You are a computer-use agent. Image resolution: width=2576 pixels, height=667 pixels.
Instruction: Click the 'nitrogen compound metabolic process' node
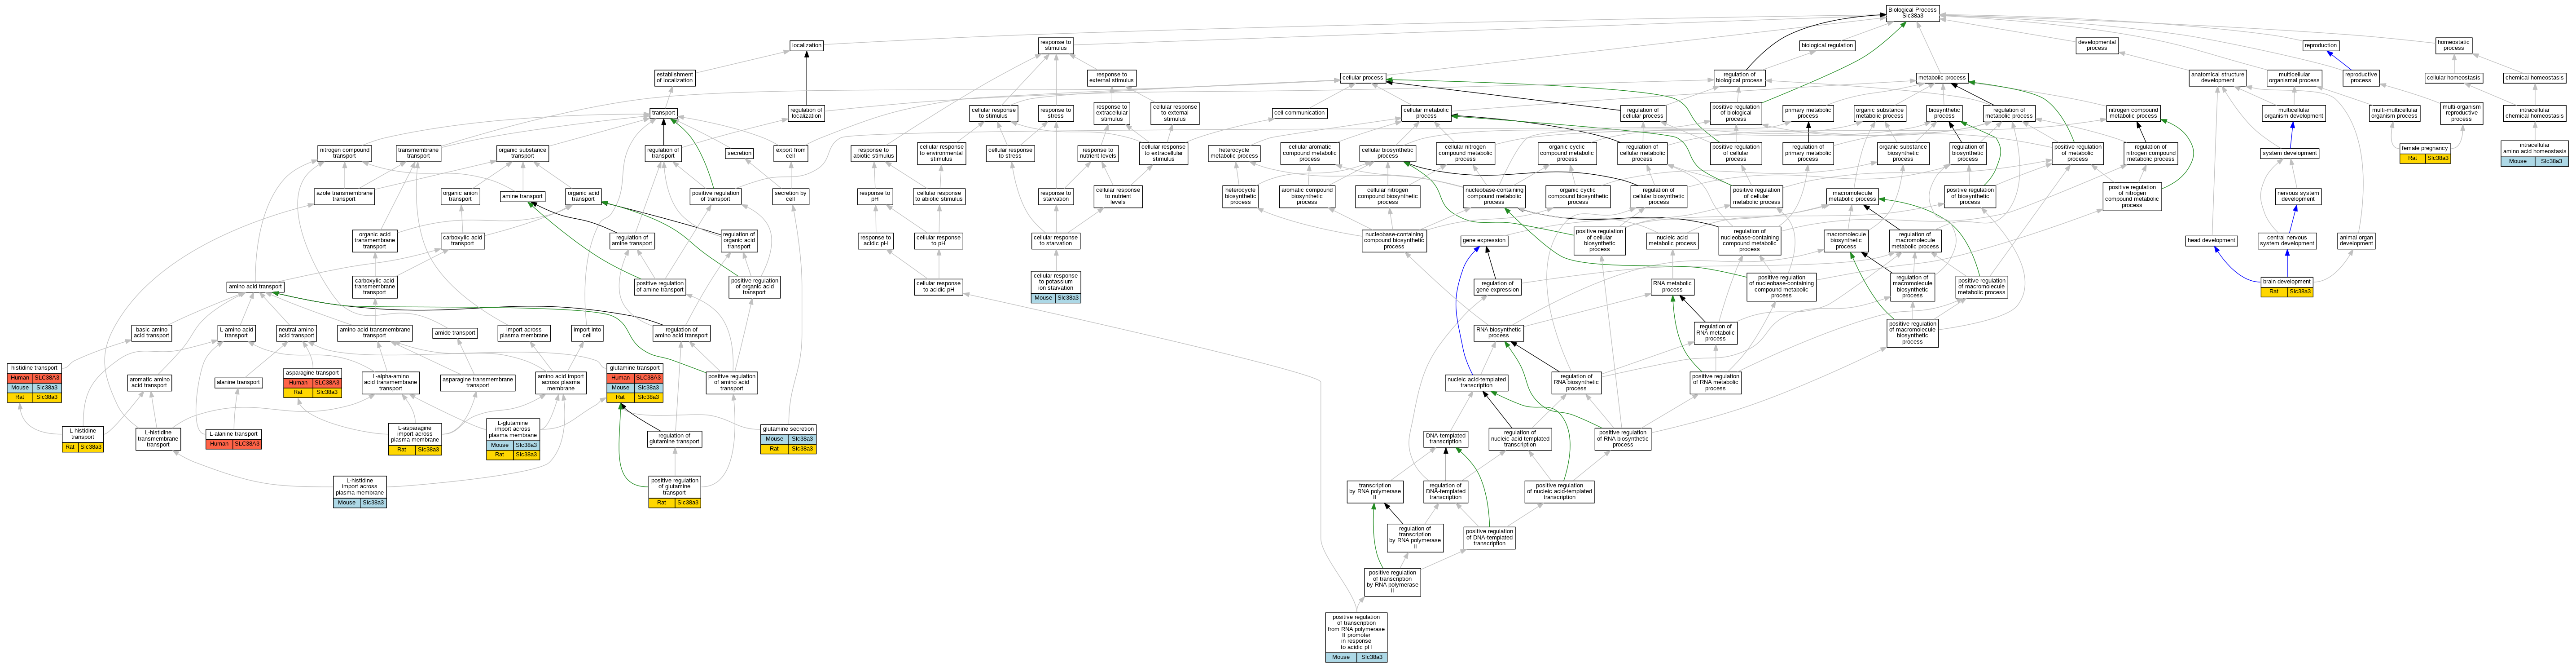[2133, 113]
